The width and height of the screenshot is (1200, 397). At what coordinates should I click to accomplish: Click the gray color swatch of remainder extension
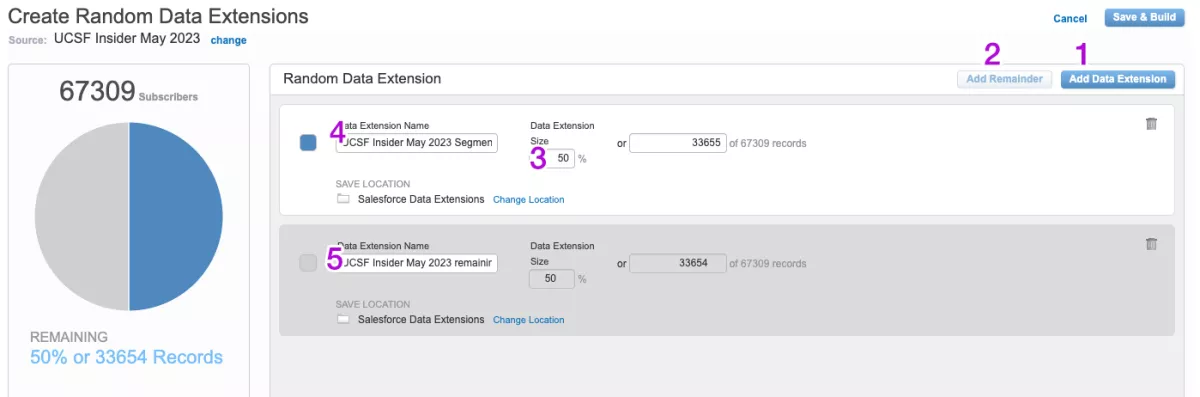[x=308, y=263]
